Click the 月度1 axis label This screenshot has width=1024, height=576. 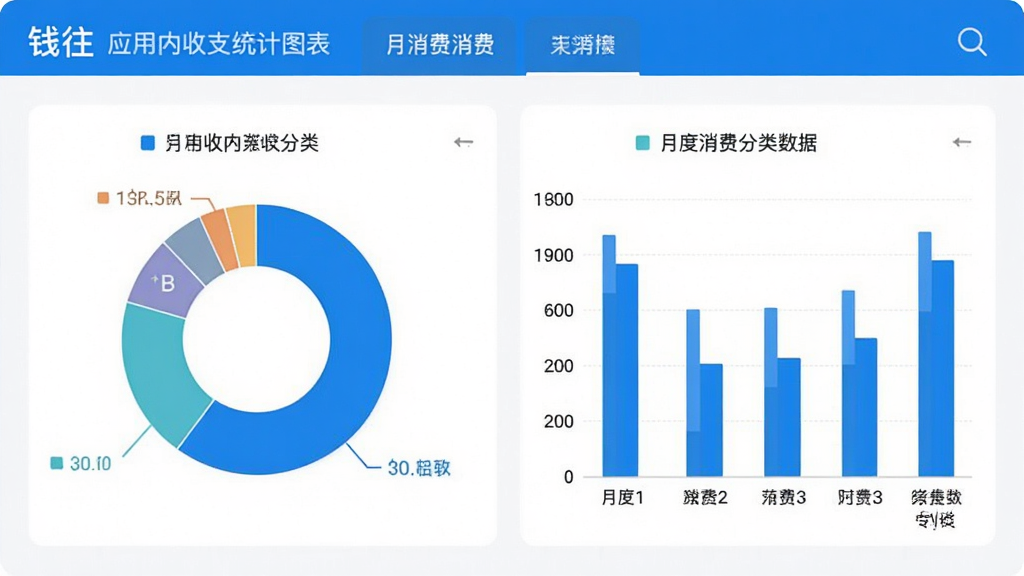[622, 498]
